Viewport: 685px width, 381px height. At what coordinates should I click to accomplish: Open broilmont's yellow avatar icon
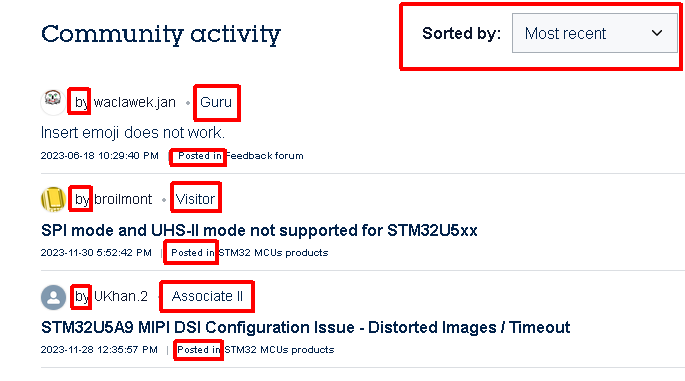point(53,199)
